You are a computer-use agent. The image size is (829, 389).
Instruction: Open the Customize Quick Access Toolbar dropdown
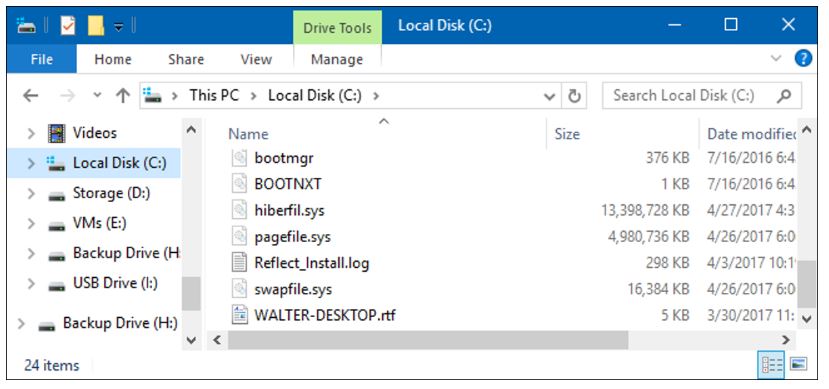click(119, 26)
